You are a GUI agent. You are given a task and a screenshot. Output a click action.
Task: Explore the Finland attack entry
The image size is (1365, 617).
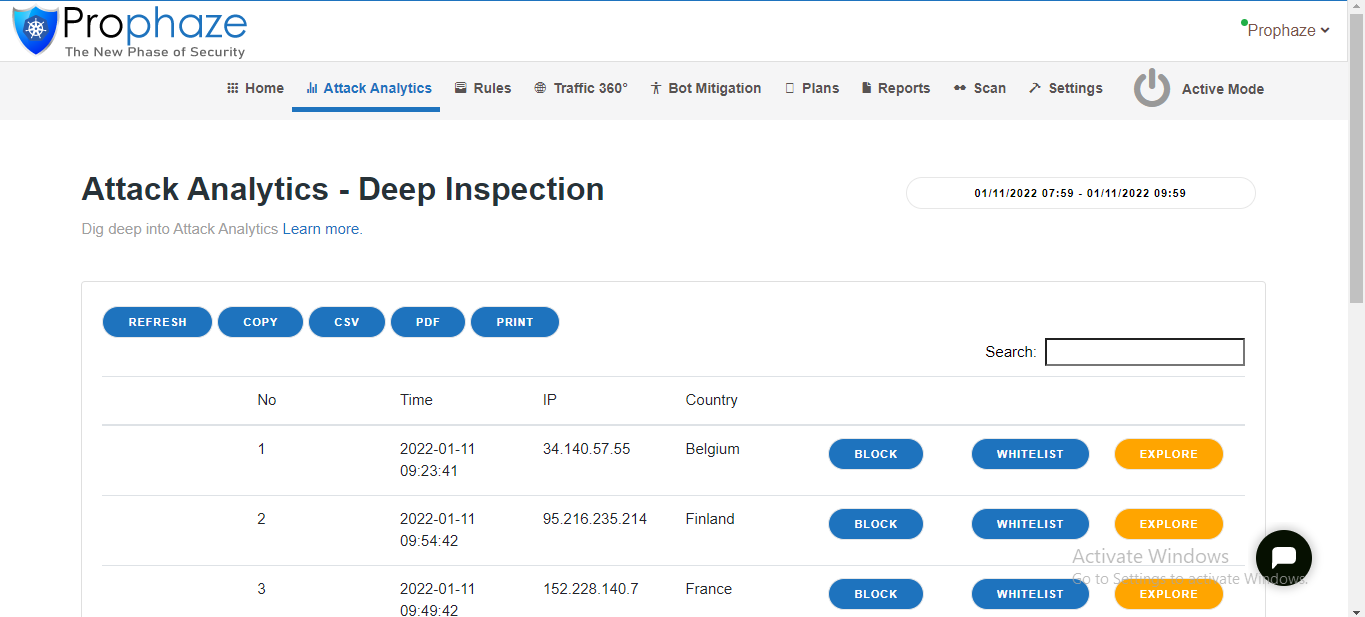click(1168, 524)
